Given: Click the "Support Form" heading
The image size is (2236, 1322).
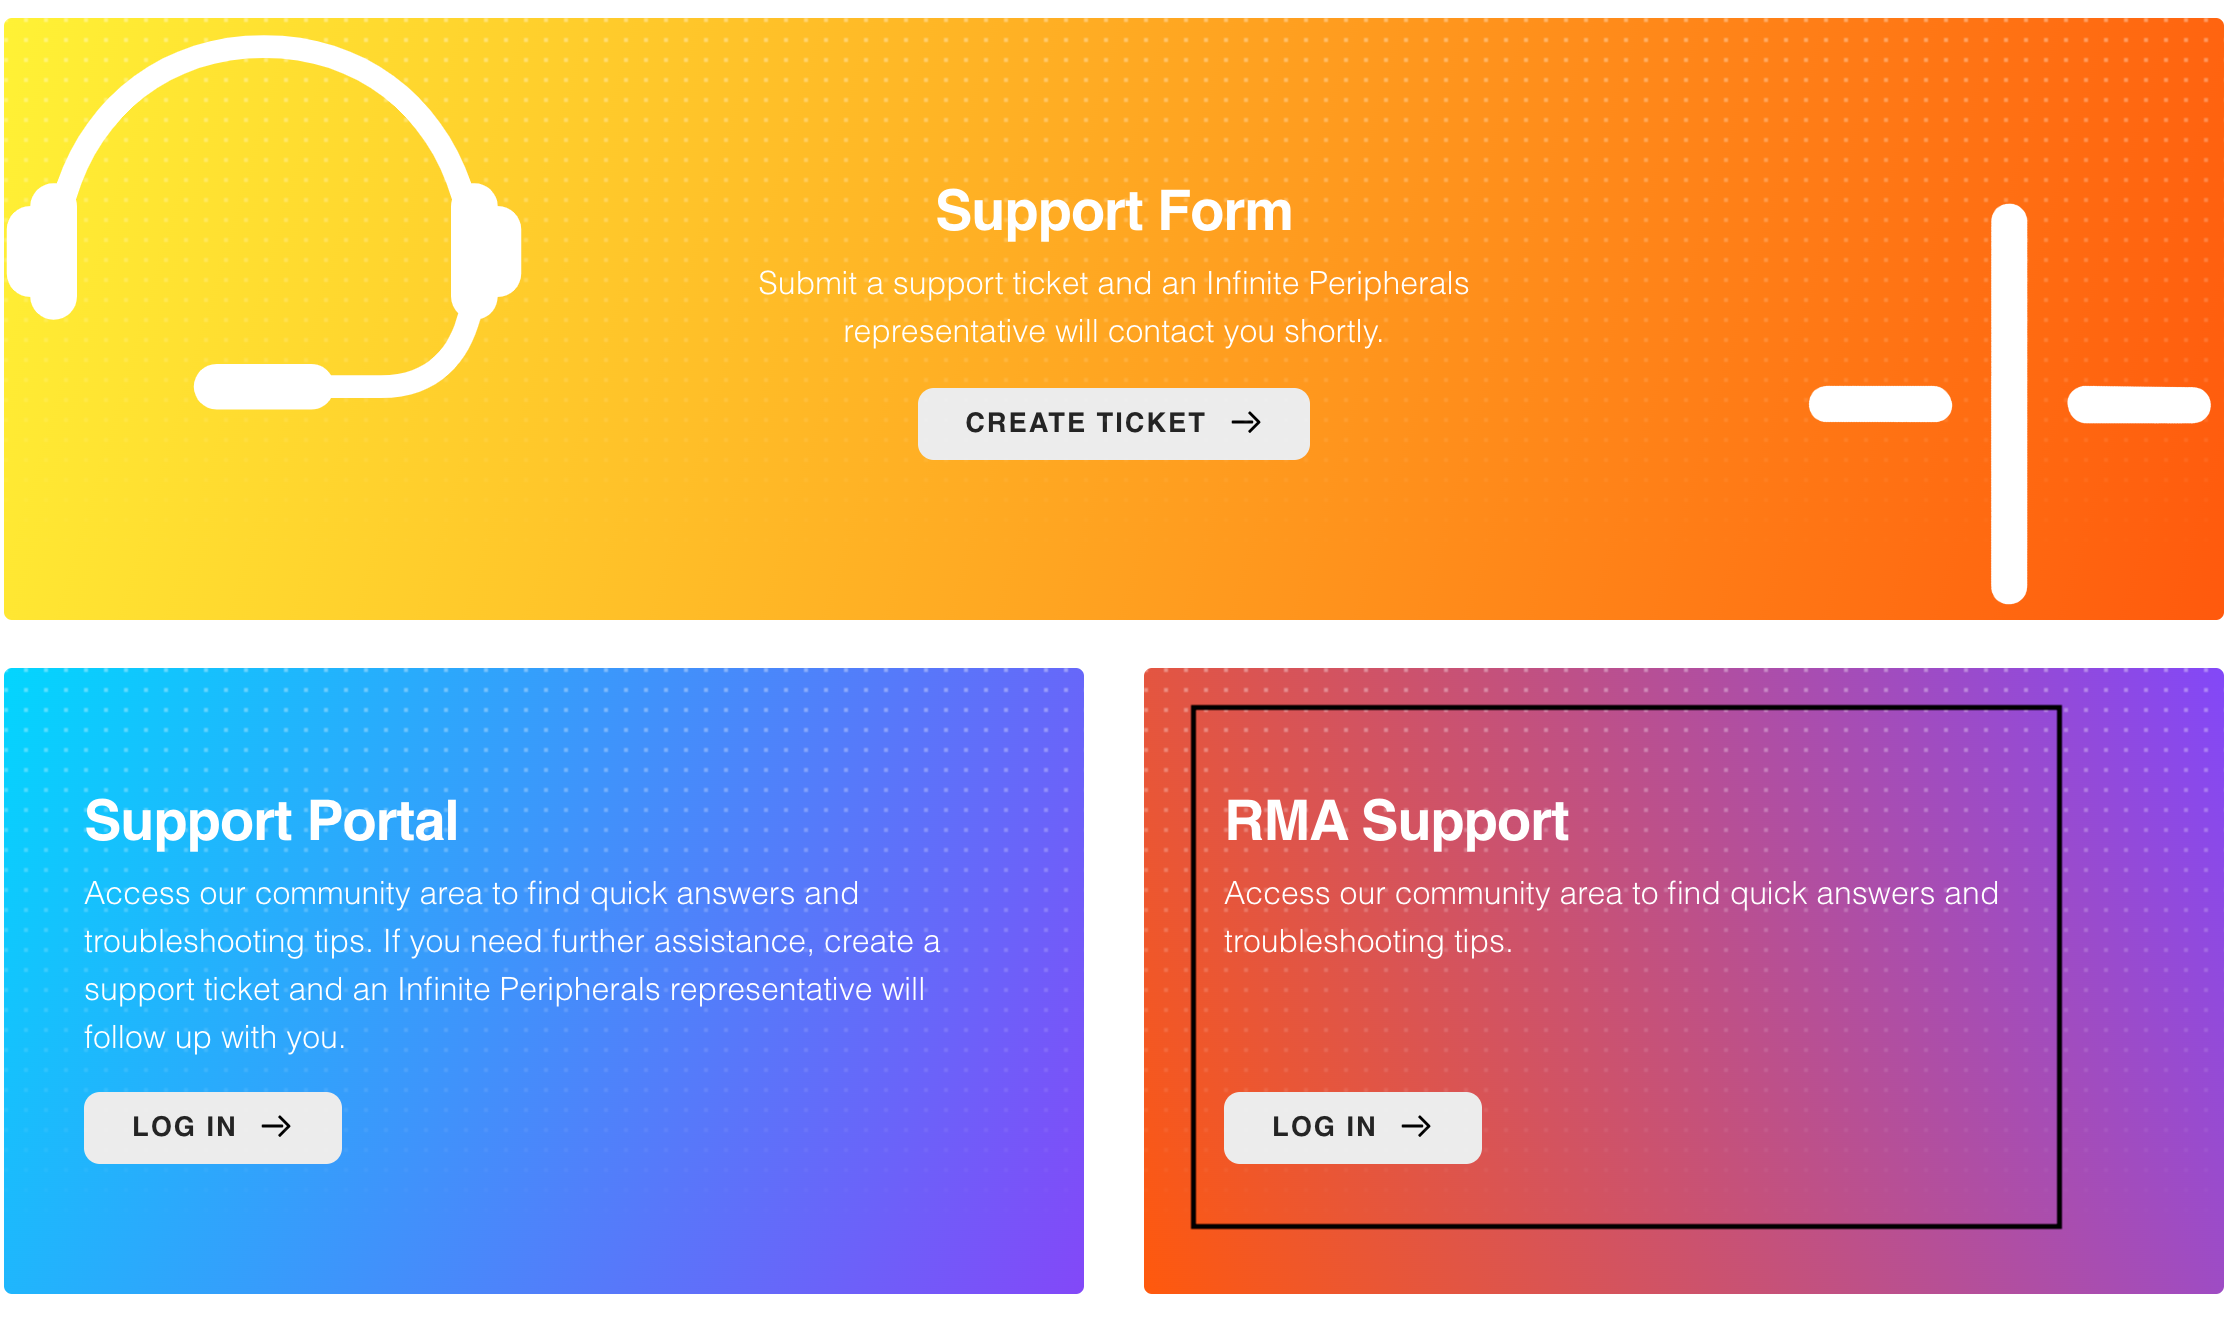Looking at the screenshot, I should [x=1113, y=212].
